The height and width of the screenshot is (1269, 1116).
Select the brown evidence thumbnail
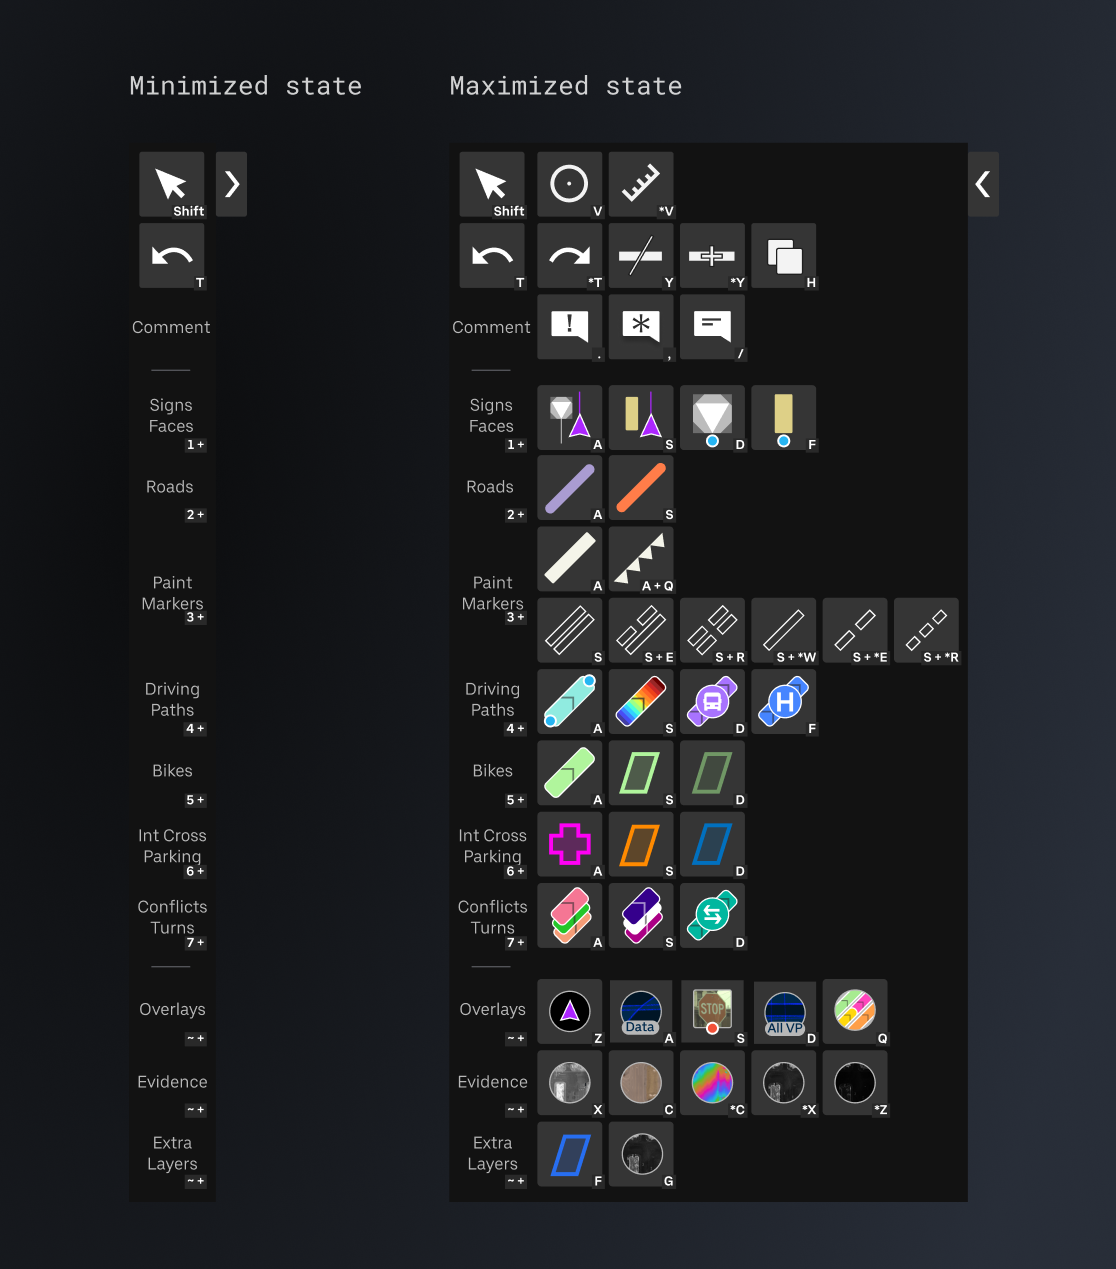[640, 1082]
